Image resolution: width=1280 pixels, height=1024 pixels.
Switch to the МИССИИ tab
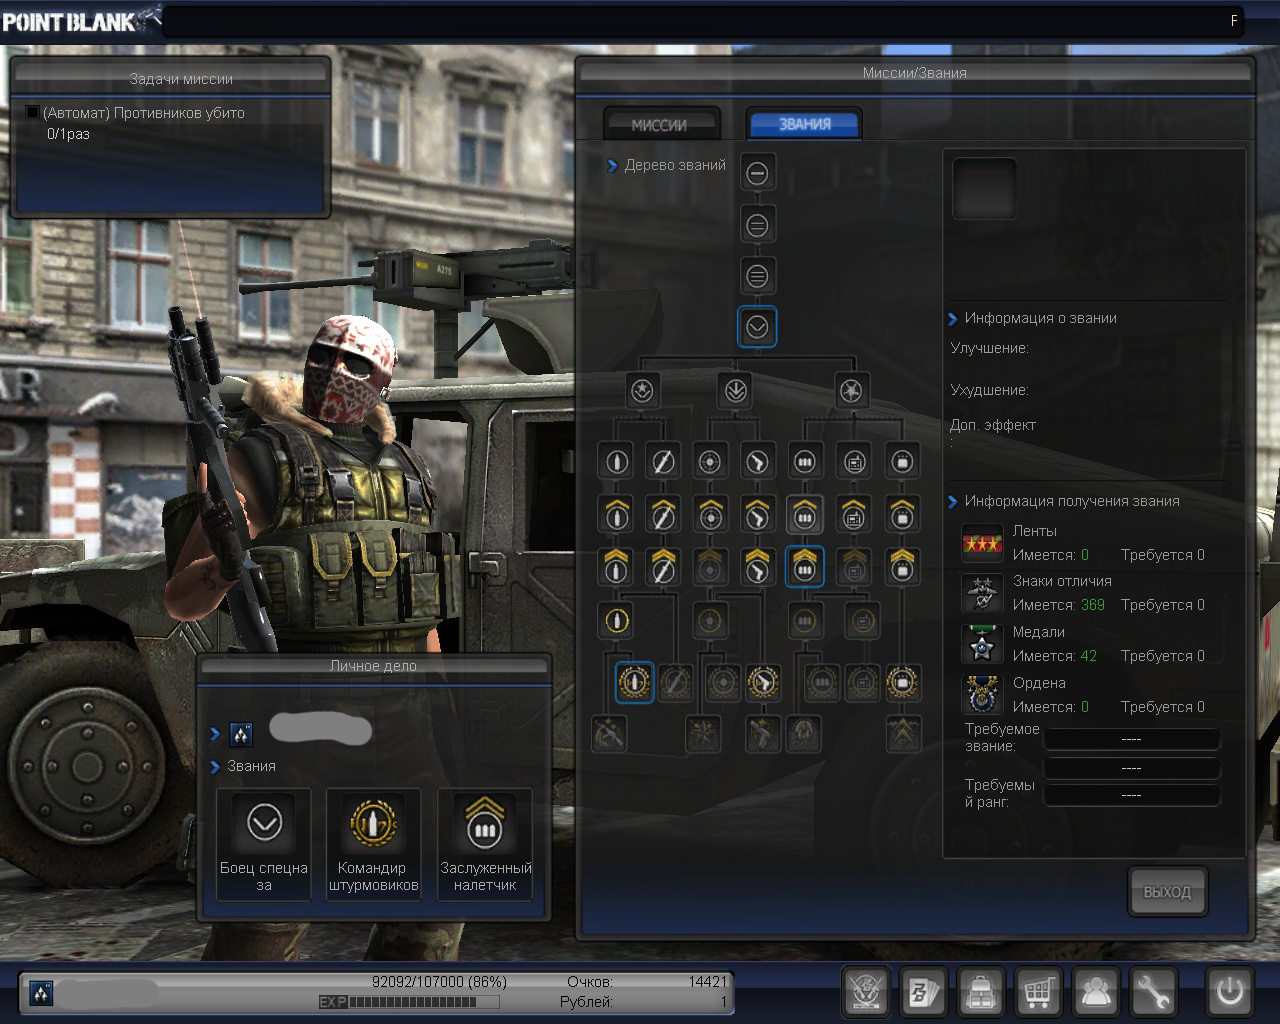coord(661,125)
